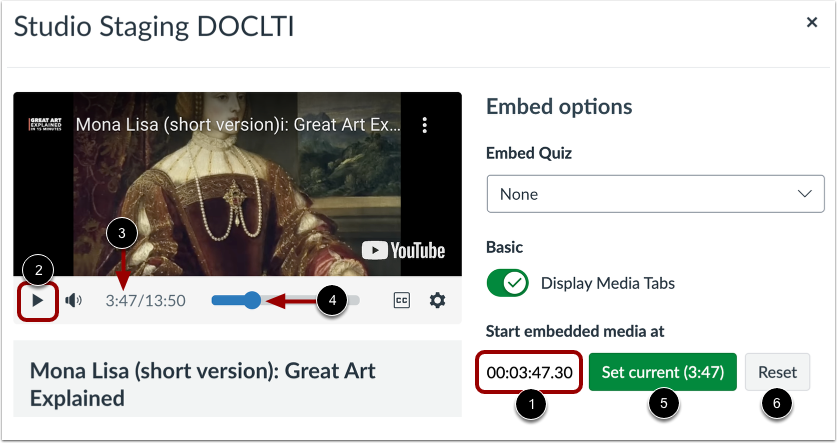The image size is (837, 443).
Task: Play the Mona Lisa video
Action: 37,300
